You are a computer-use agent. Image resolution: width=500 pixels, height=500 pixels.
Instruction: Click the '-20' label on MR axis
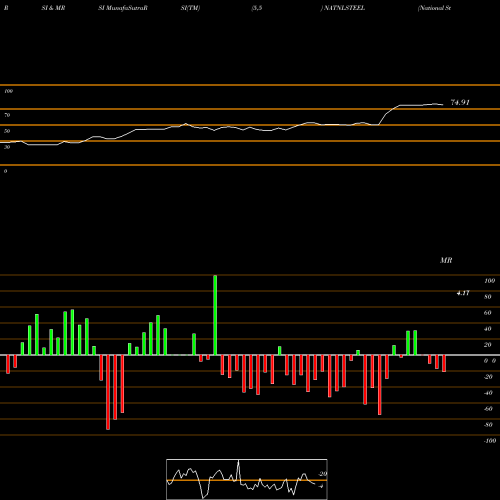(488, 377)
